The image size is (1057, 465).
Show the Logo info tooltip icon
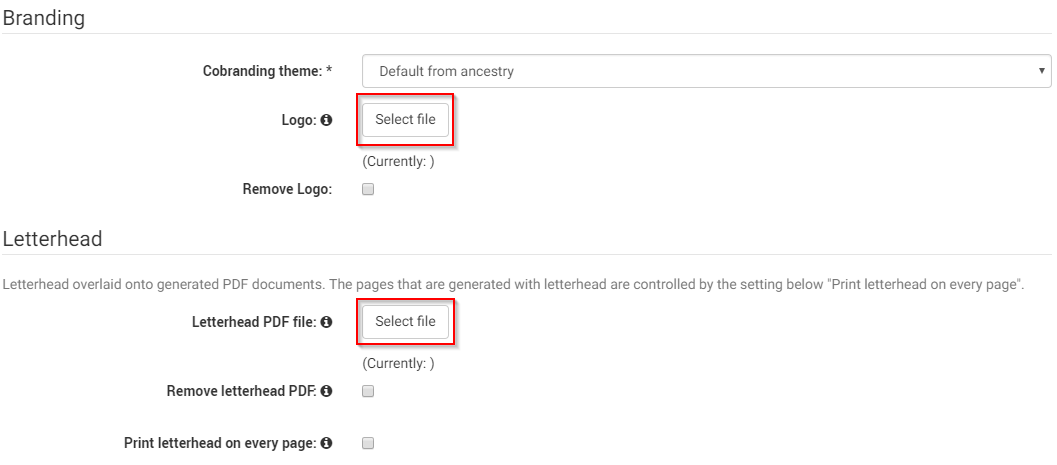click(326, 121)
